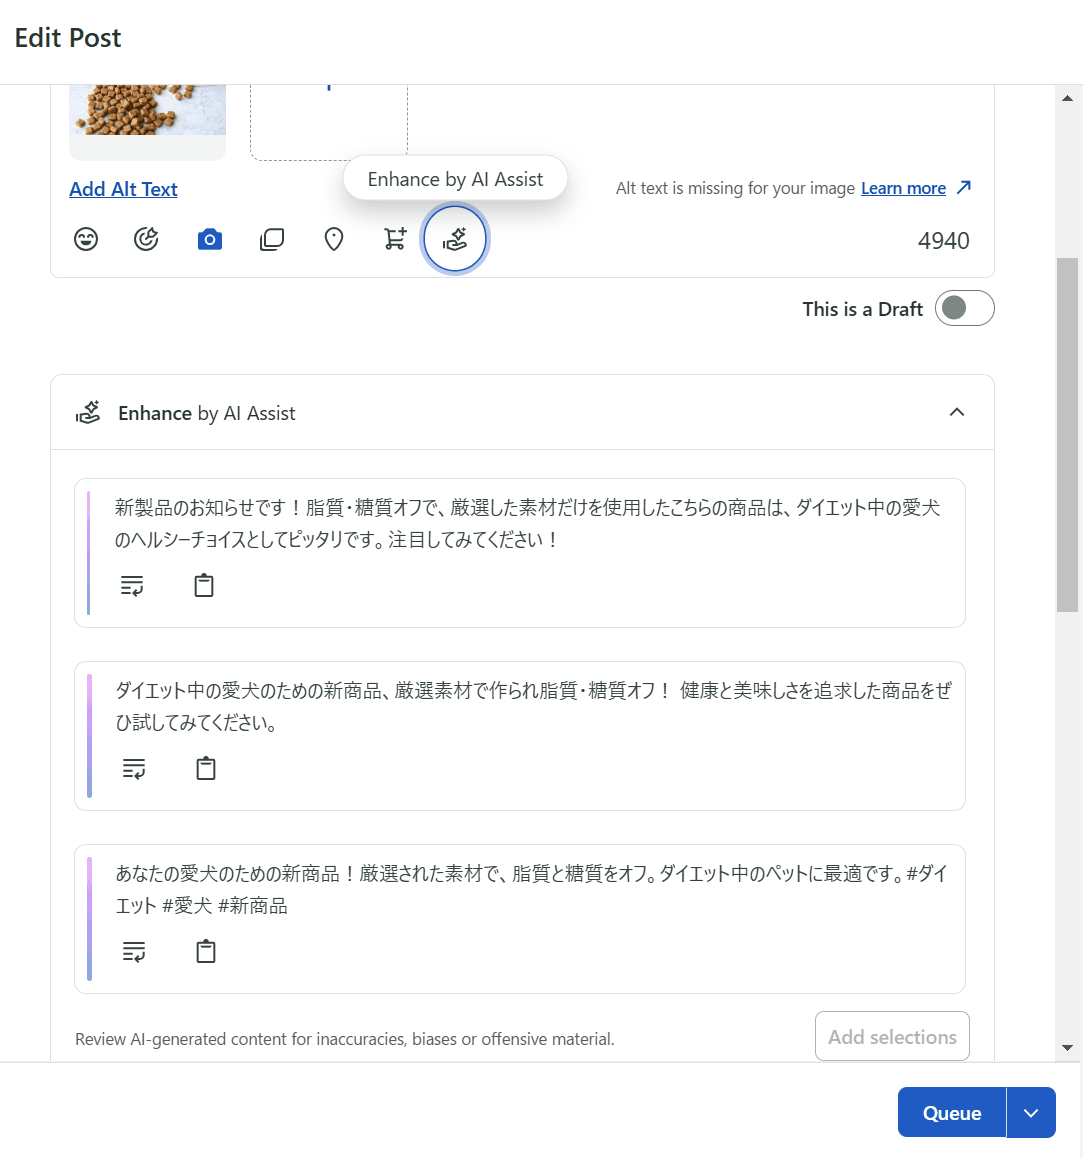Viewport: 1083px width, 1159px height.
Task: Click the Enhance by AI Assist icon
Action: tap(455, 240)
